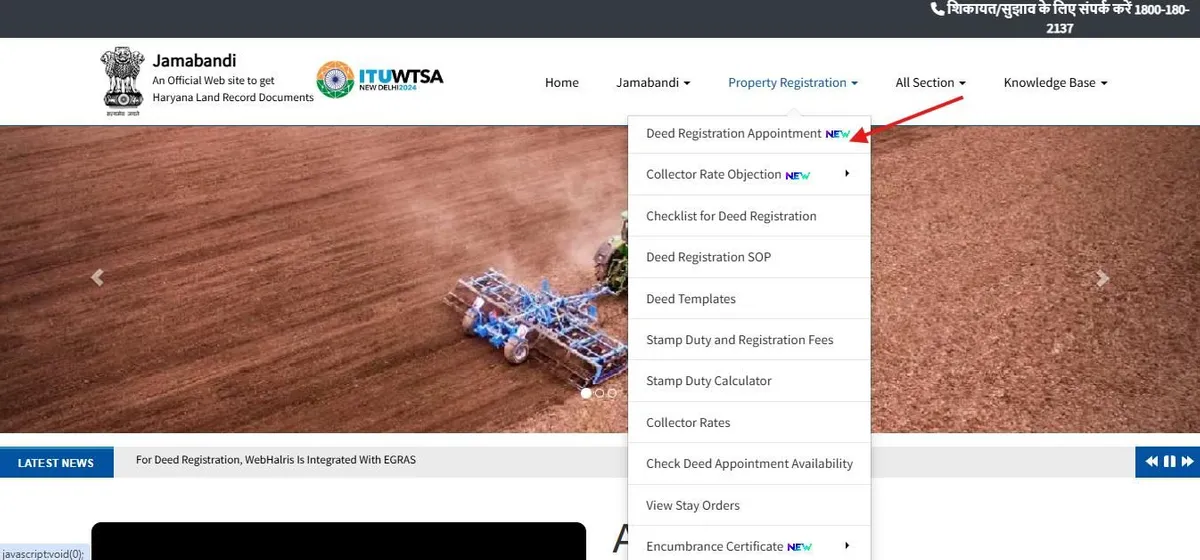1200x560 pixels.
Task: Go to the Home page link
Action: click(x=561, y=83)
